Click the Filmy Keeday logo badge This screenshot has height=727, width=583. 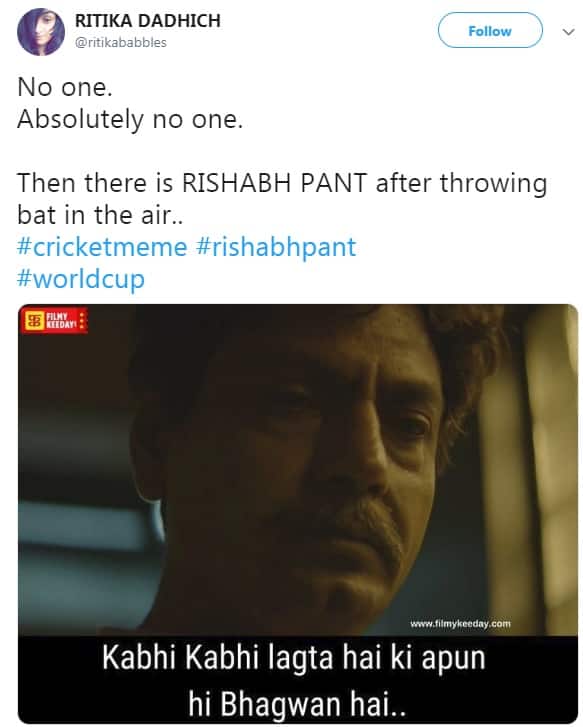[54, 320]
